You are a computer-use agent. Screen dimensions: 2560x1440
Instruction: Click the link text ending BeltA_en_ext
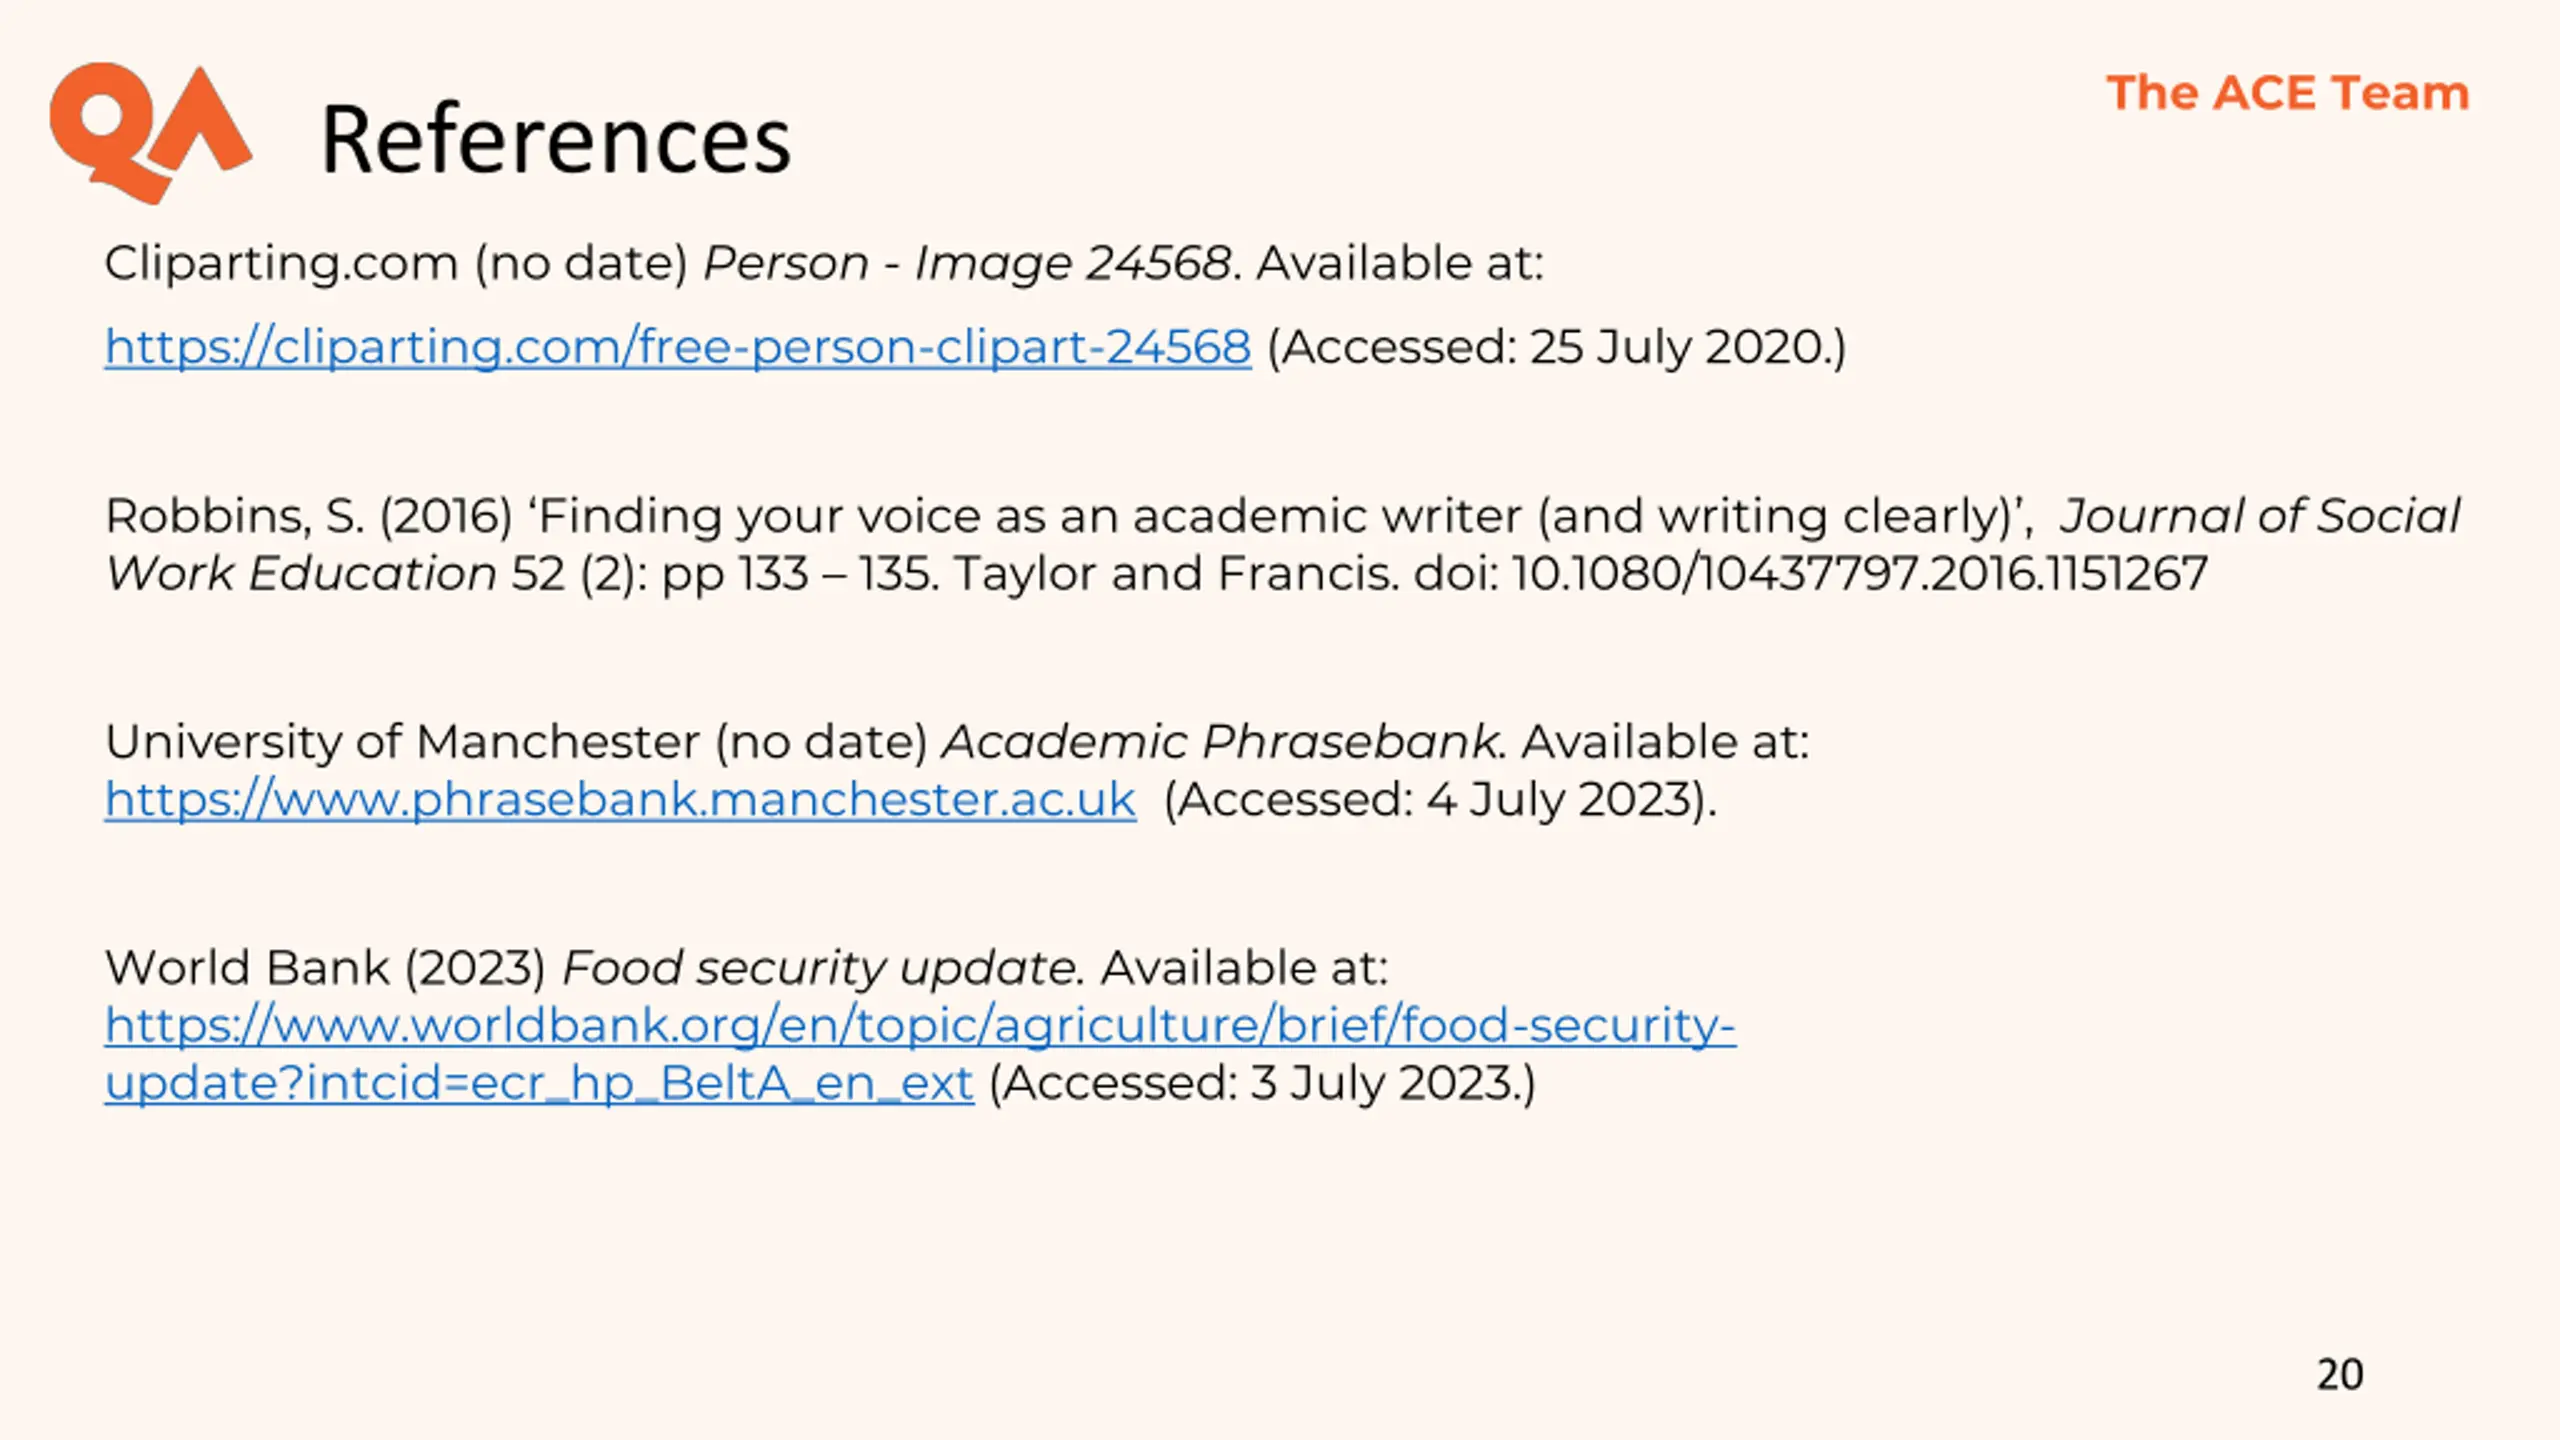pyautogui.click(x=539, y=1083)
